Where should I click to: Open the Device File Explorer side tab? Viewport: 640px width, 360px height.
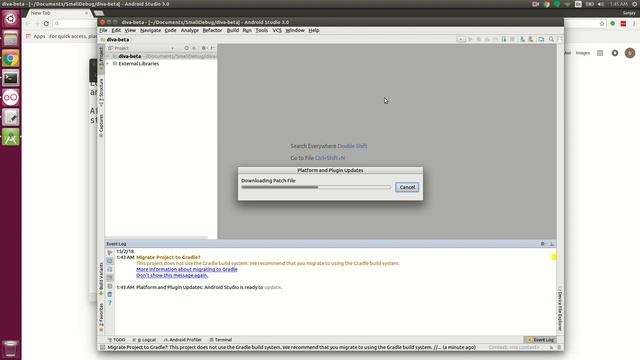pyautogui.click(x=560, y=309)
